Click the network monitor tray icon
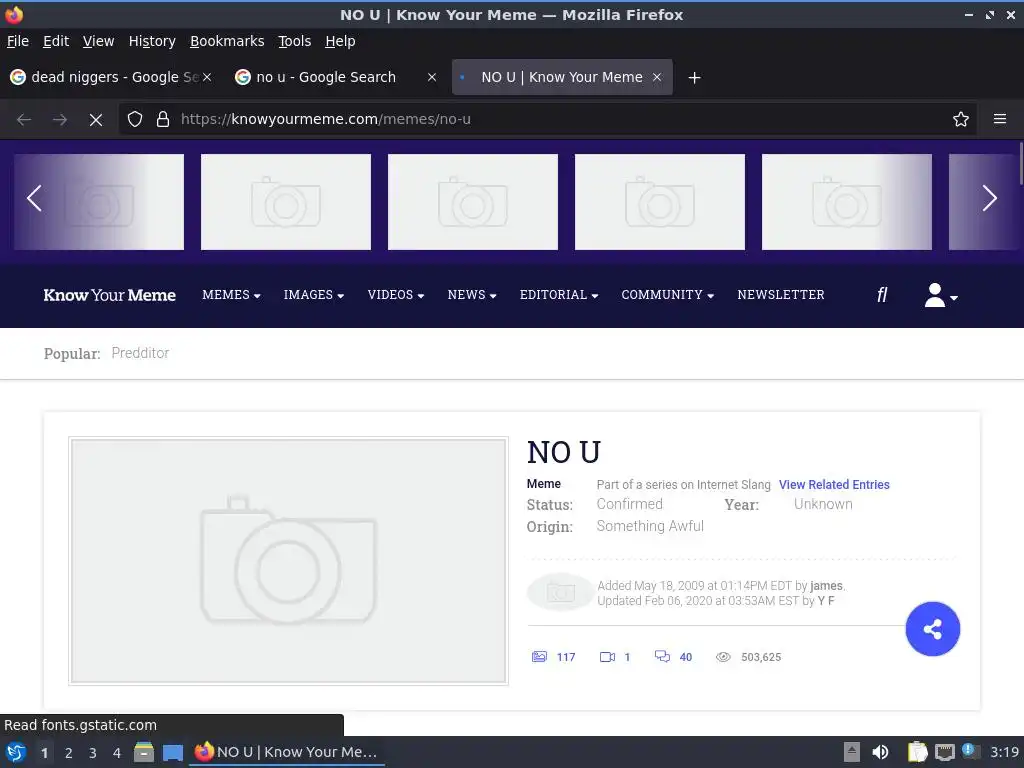Image resolution: width=1024 pixels, height=768 pixels. [x=944, y=752]
